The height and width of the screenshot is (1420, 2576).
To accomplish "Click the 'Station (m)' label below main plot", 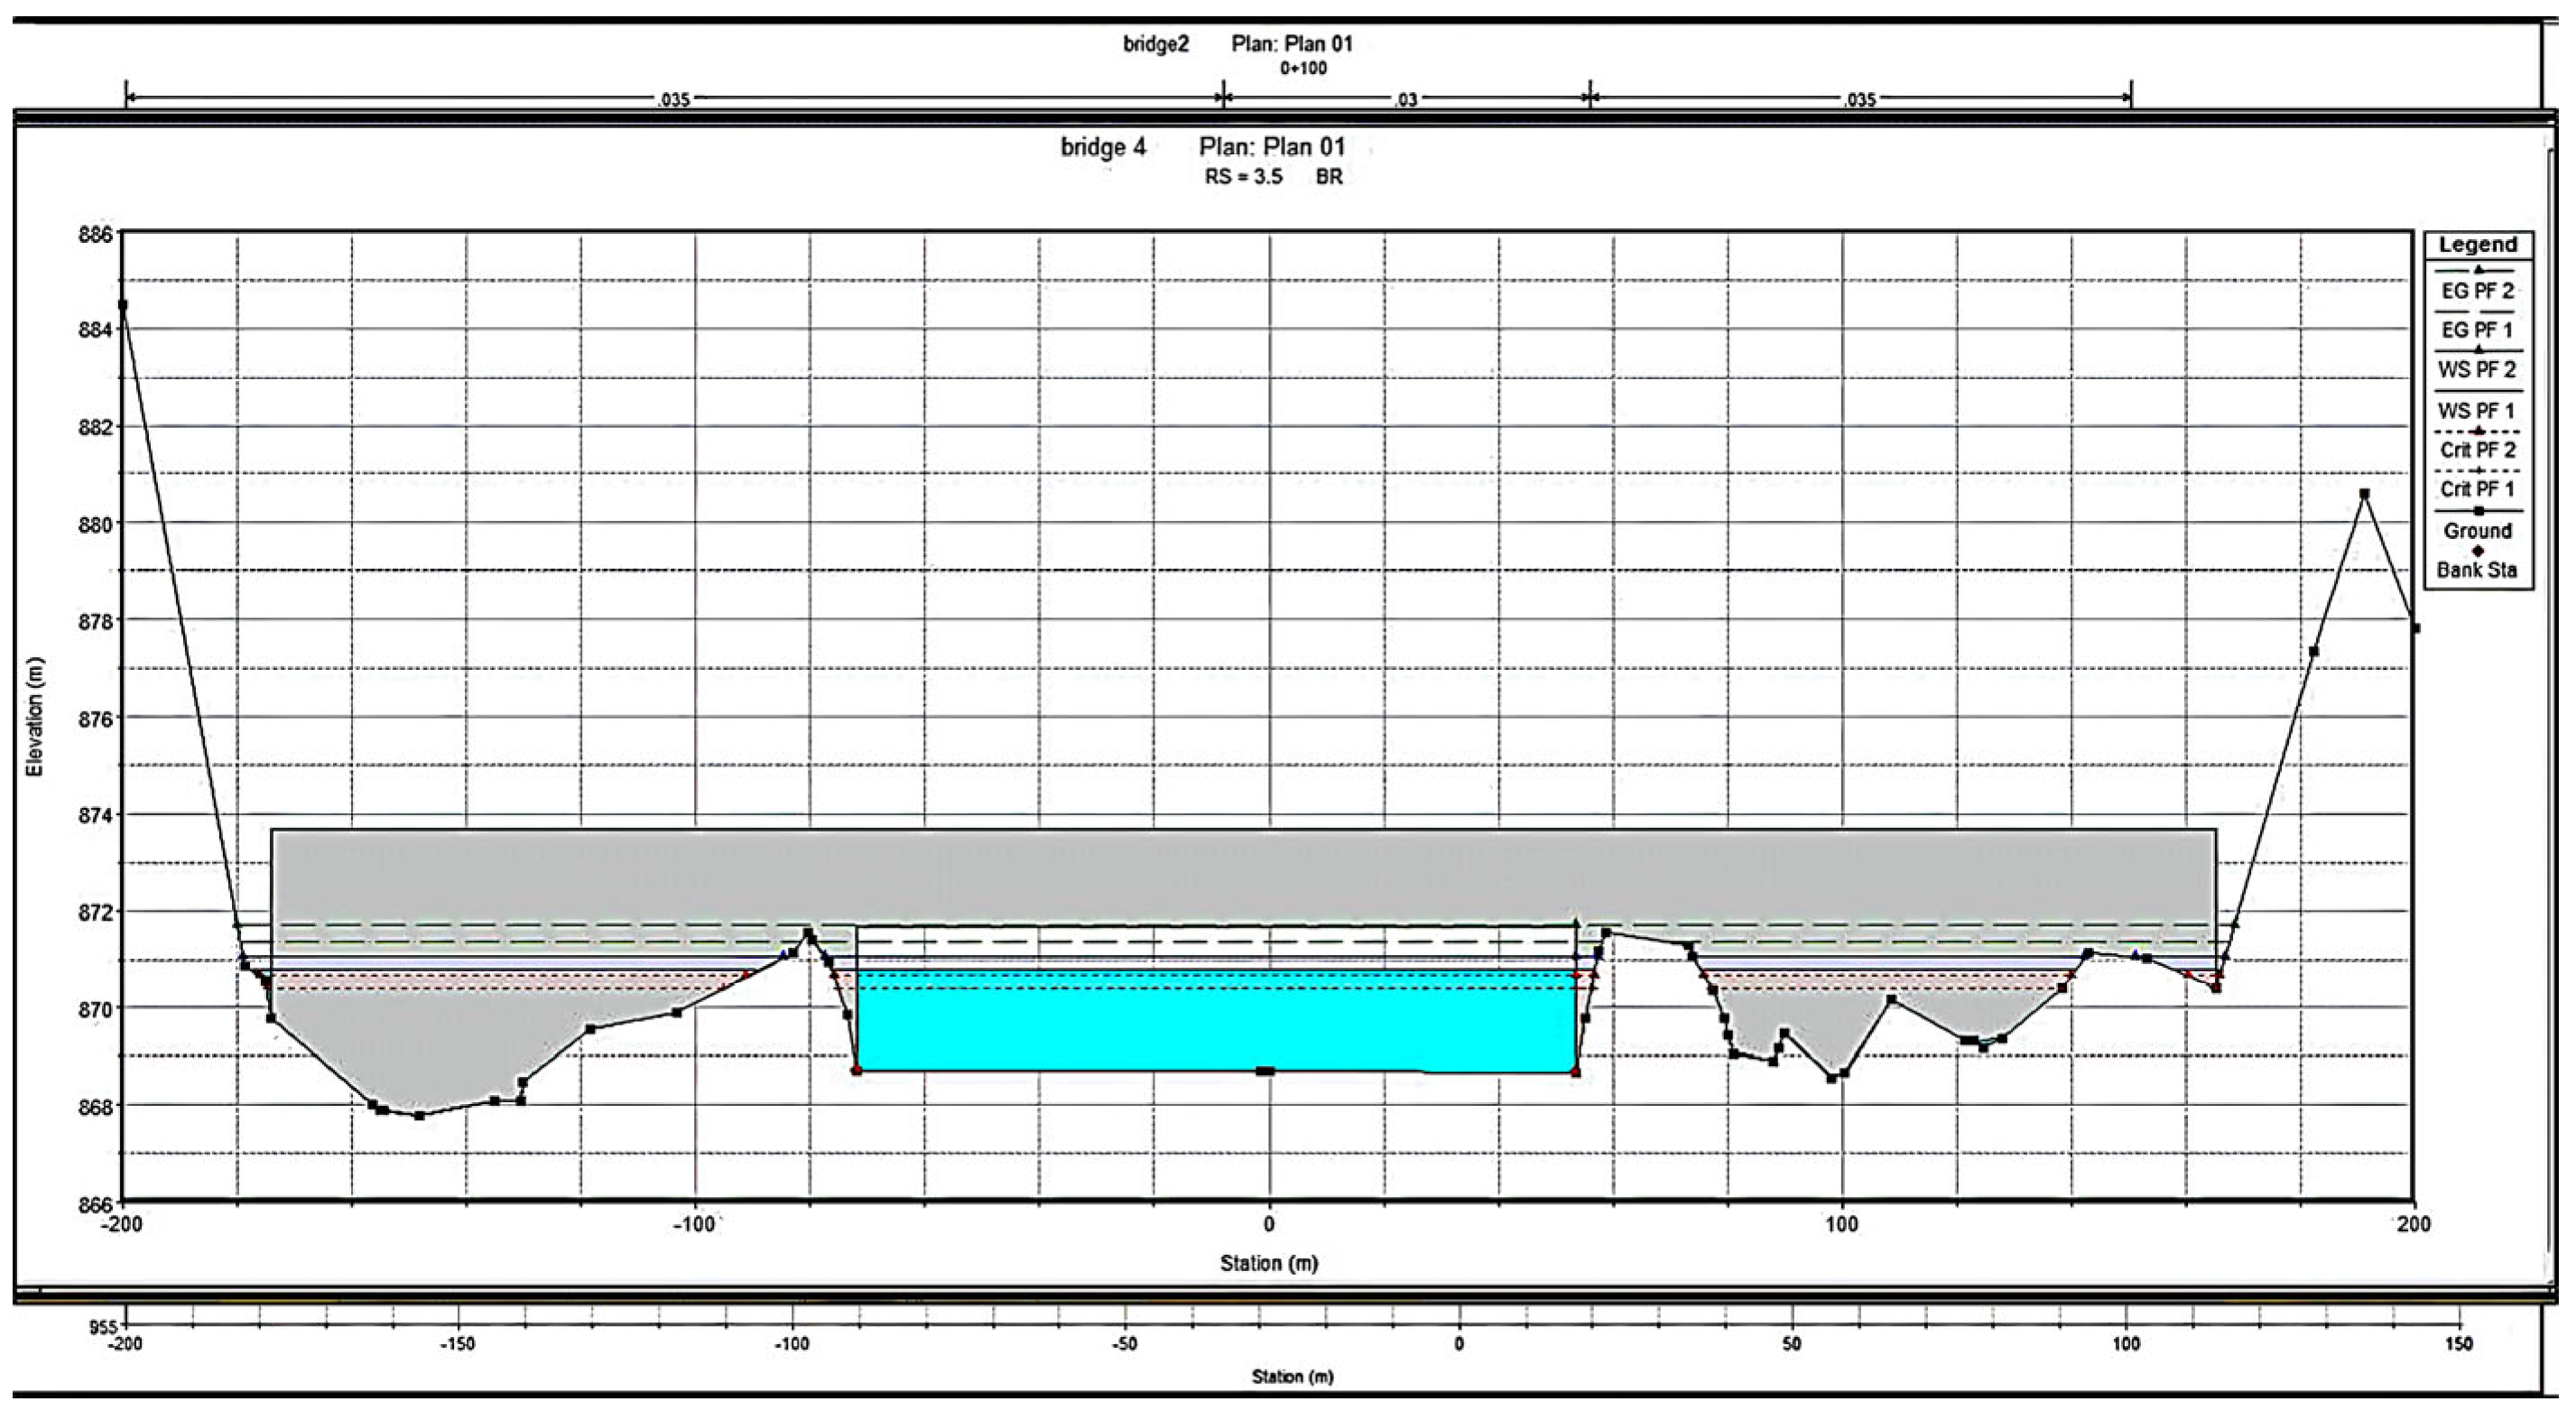I will (x=1268, y=1263).
